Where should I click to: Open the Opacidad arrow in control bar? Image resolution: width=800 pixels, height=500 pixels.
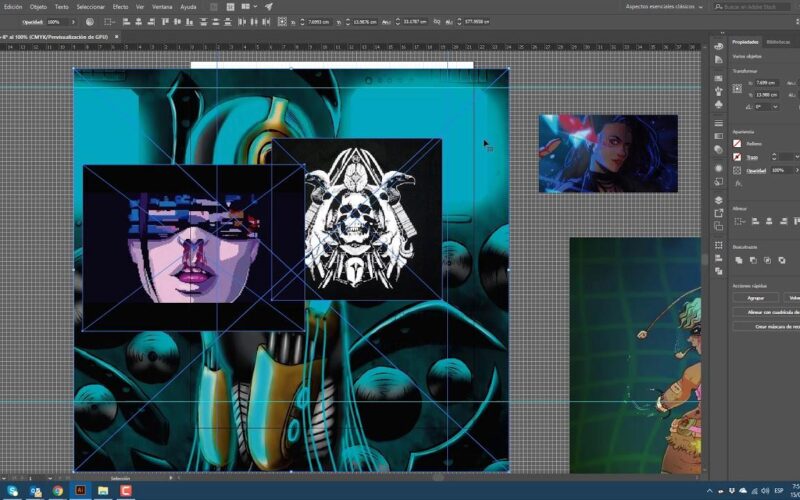click(x=73, y=22)
